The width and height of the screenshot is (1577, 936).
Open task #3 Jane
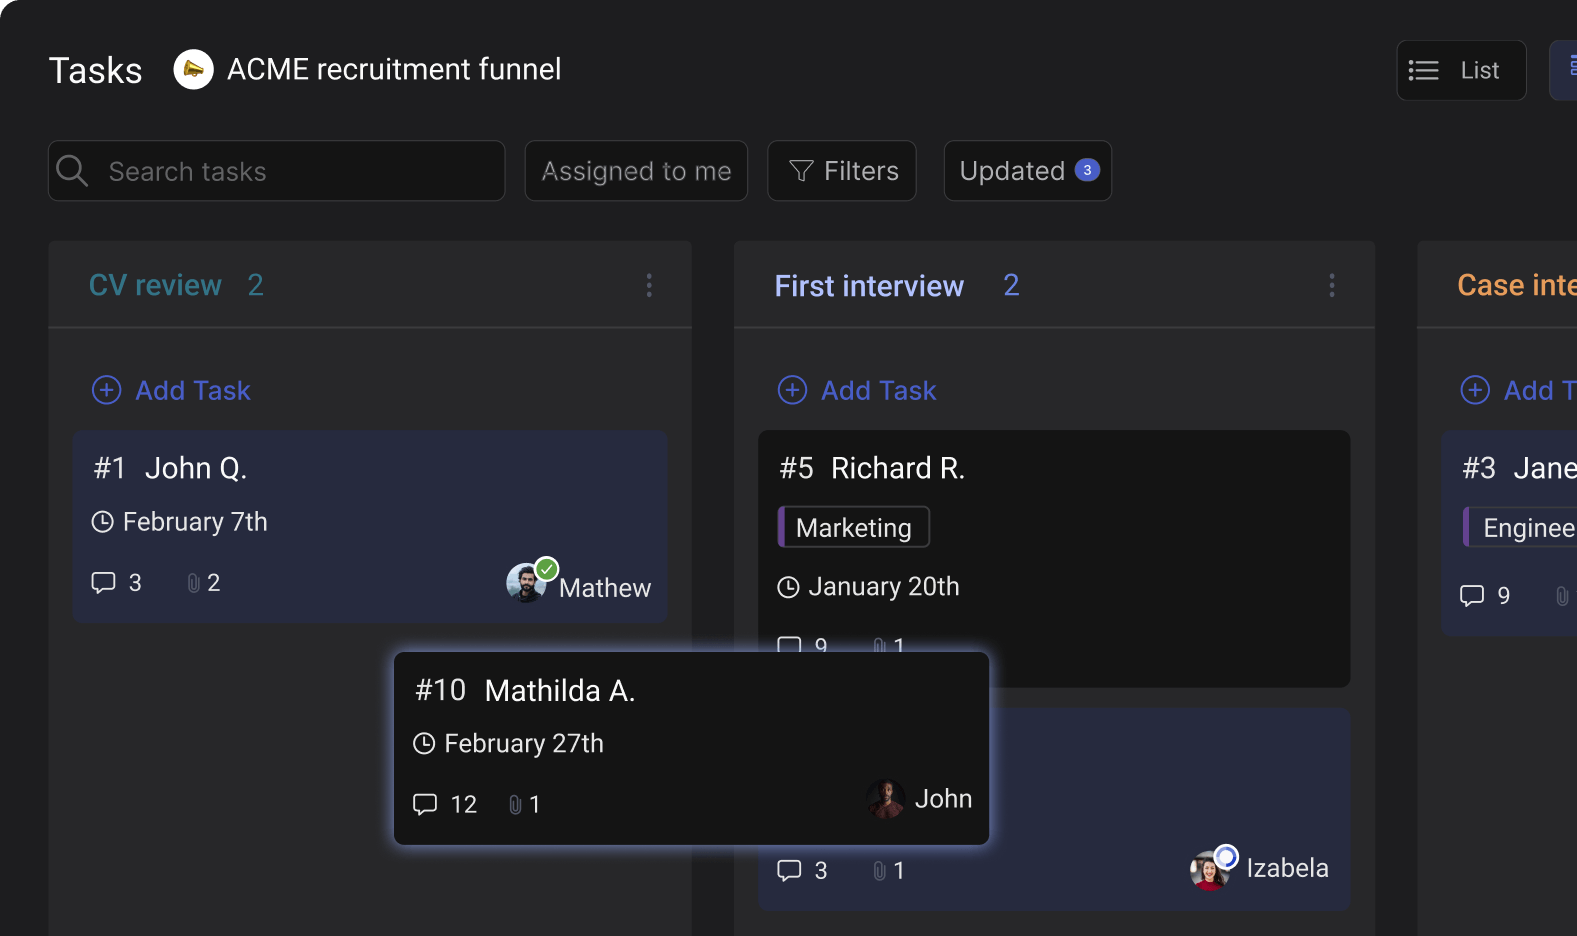click(1509, 533)
